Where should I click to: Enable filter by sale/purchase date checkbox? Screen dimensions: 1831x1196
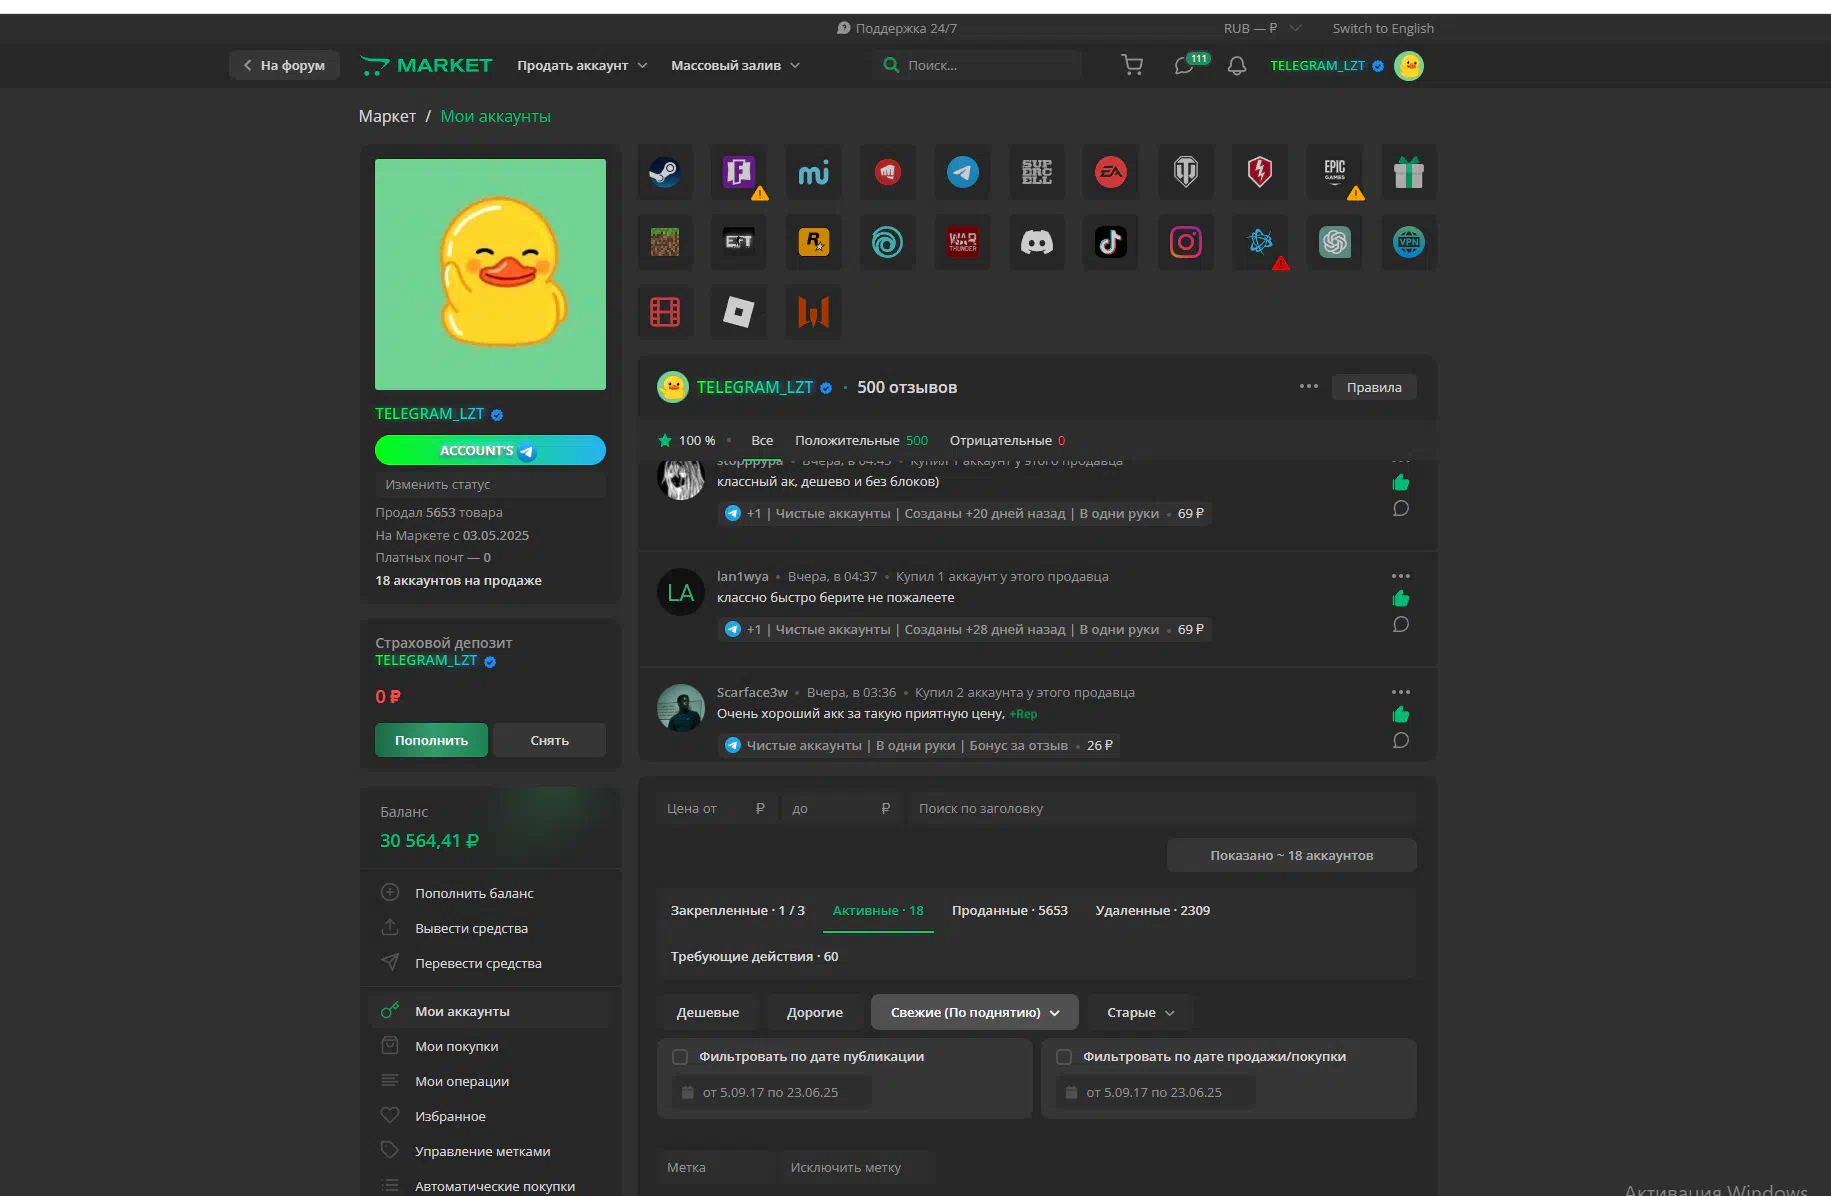coord(1064,1057)
